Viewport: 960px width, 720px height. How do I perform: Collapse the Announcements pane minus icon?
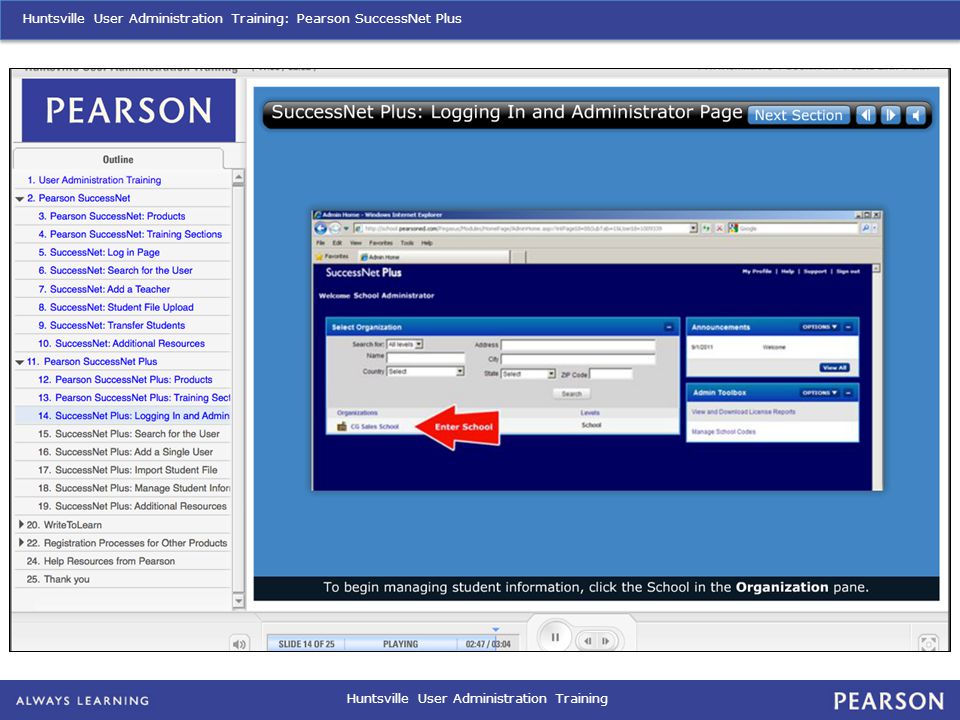[x=849, y=327]
